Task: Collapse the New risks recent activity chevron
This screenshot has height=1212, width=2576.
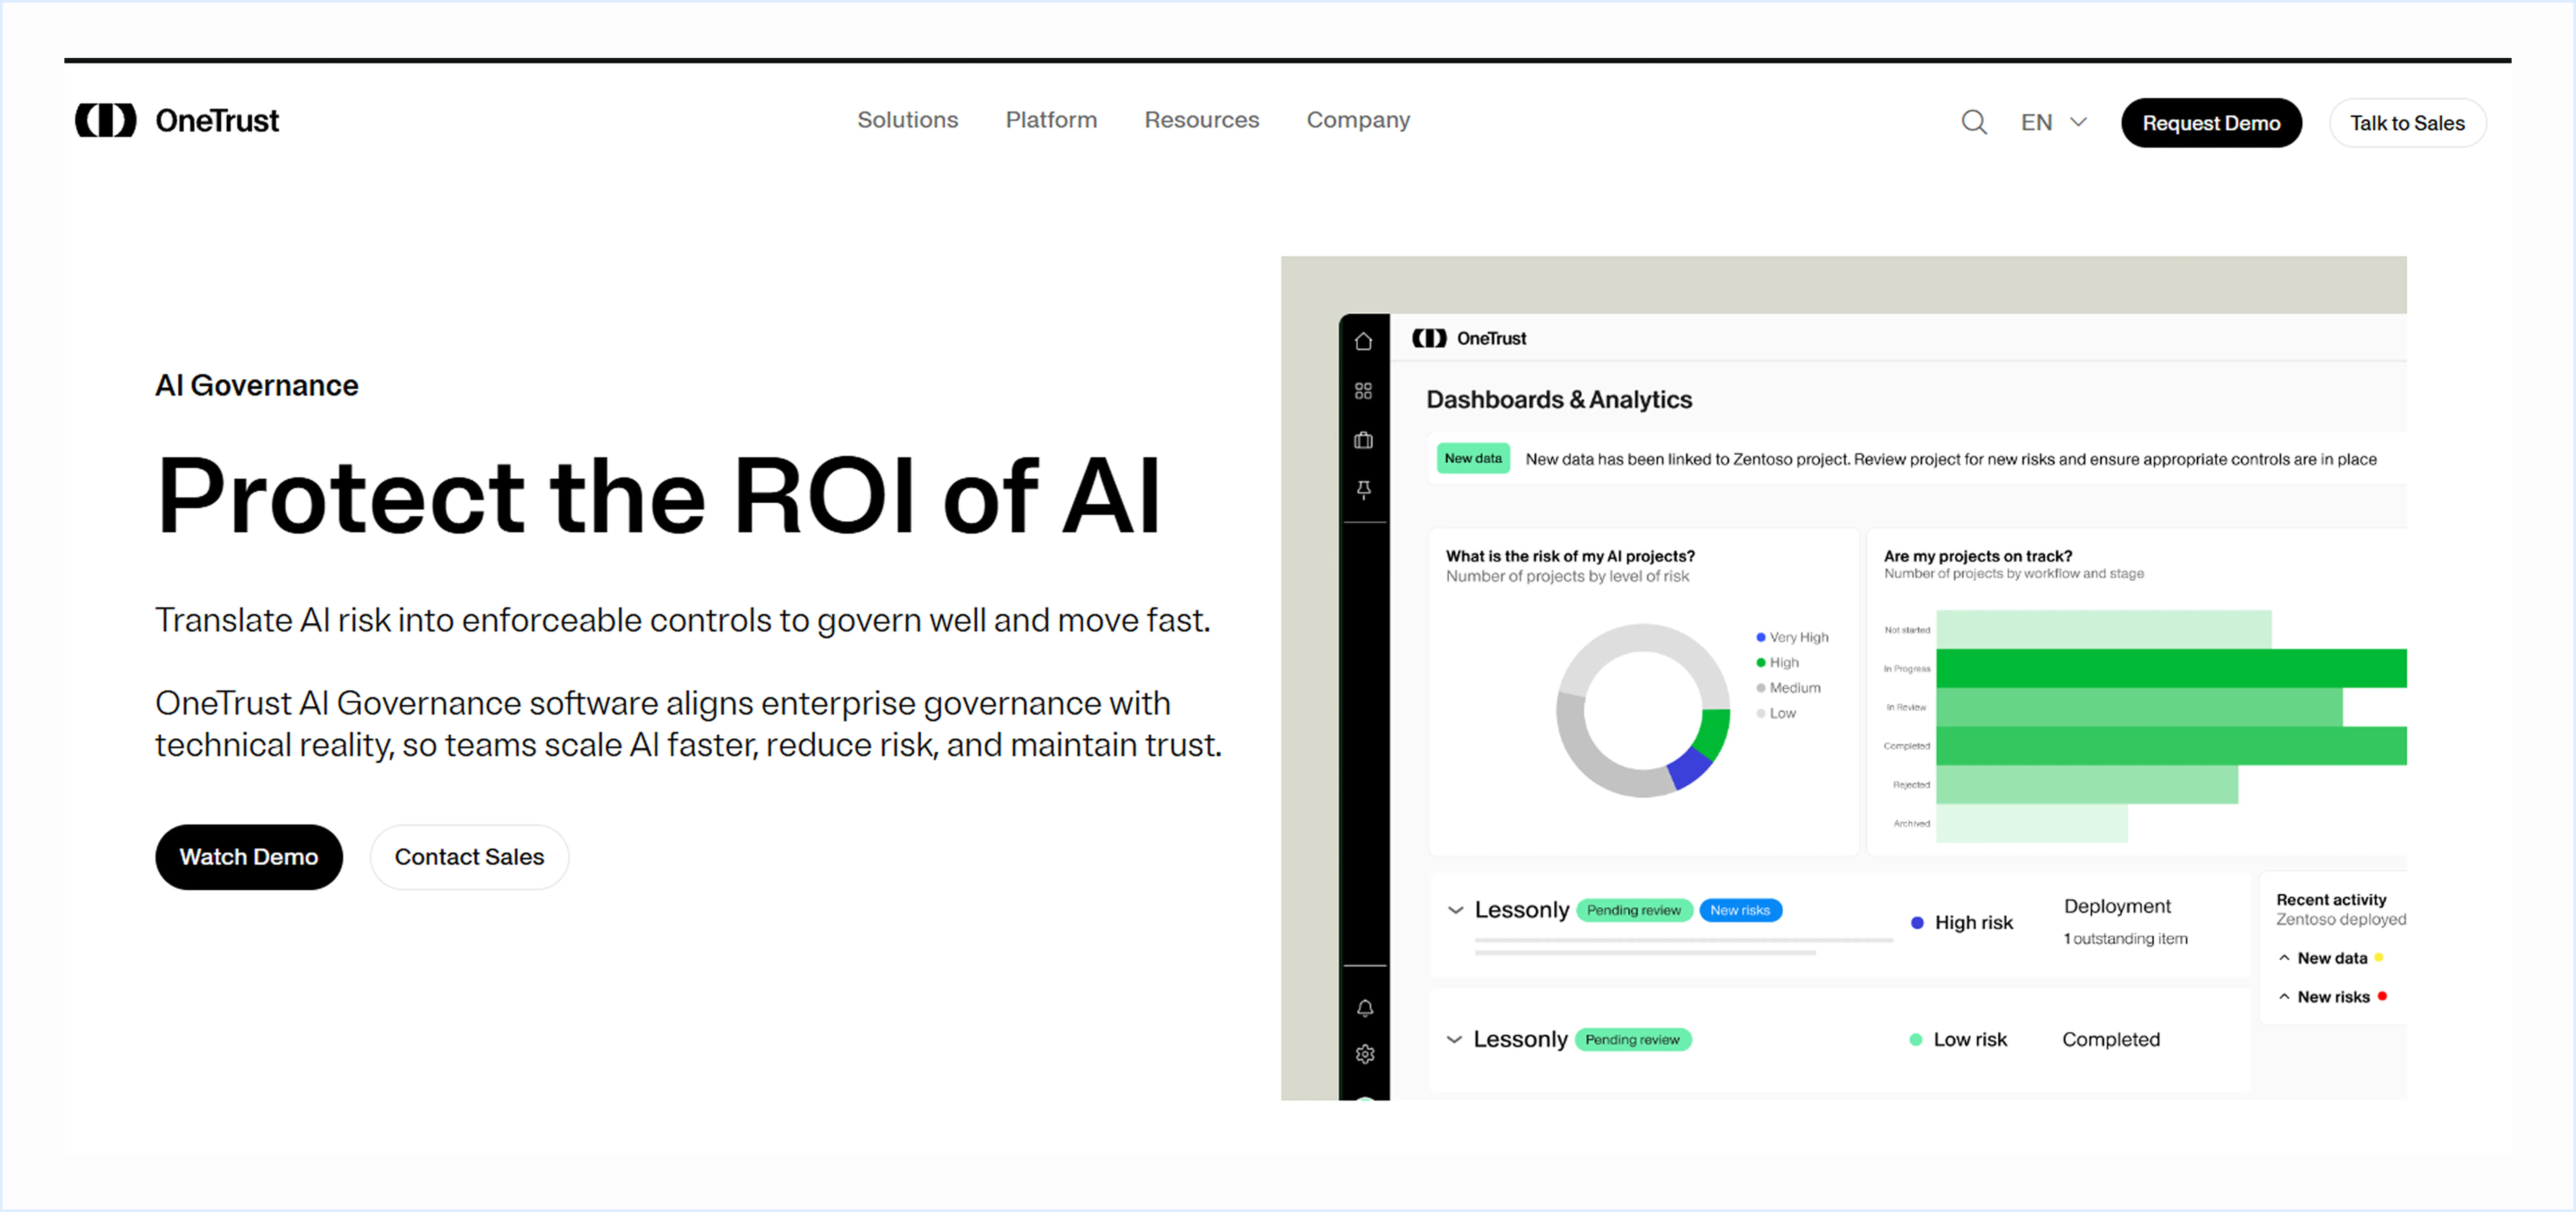Action: (2284, 997)
